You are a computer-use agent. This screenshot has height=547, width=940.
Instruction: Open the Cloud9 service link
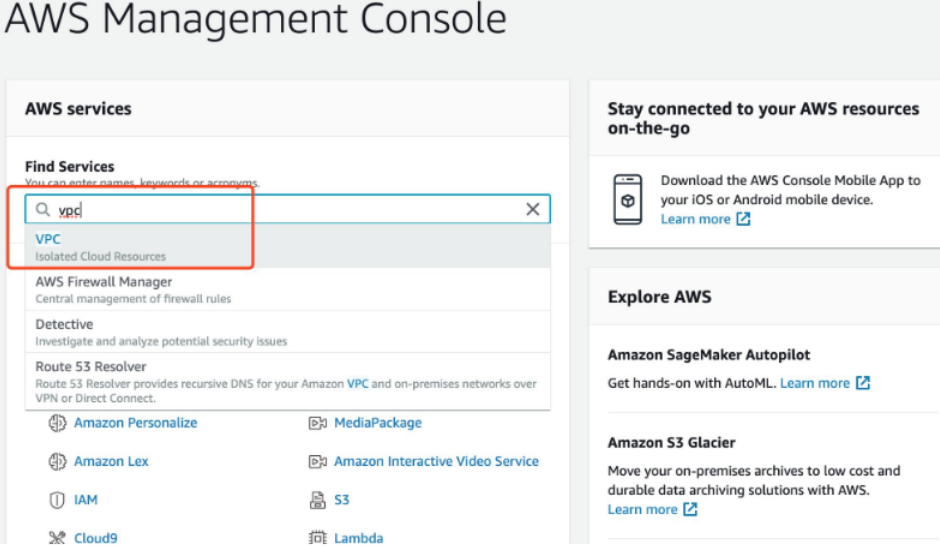click(x=95, y=538)
